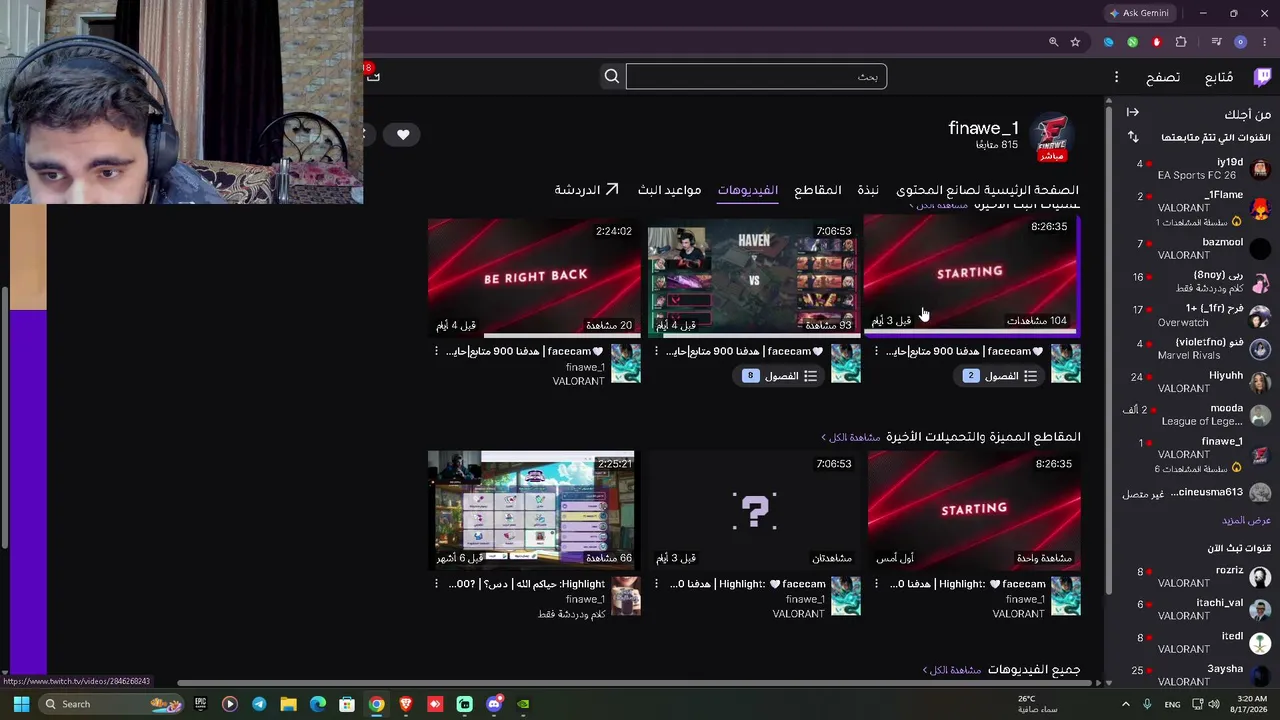Click the green circular extension icon

pos(1133,42)
